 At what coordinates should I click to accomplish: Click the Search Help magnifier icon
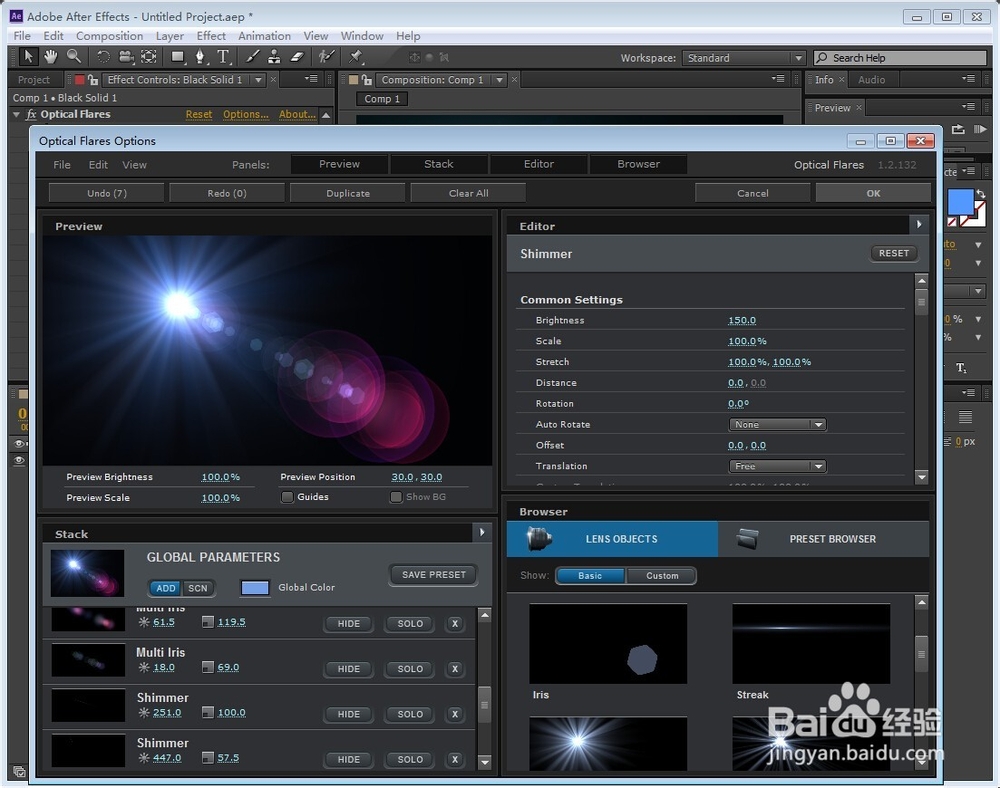[x=822, y=57]
